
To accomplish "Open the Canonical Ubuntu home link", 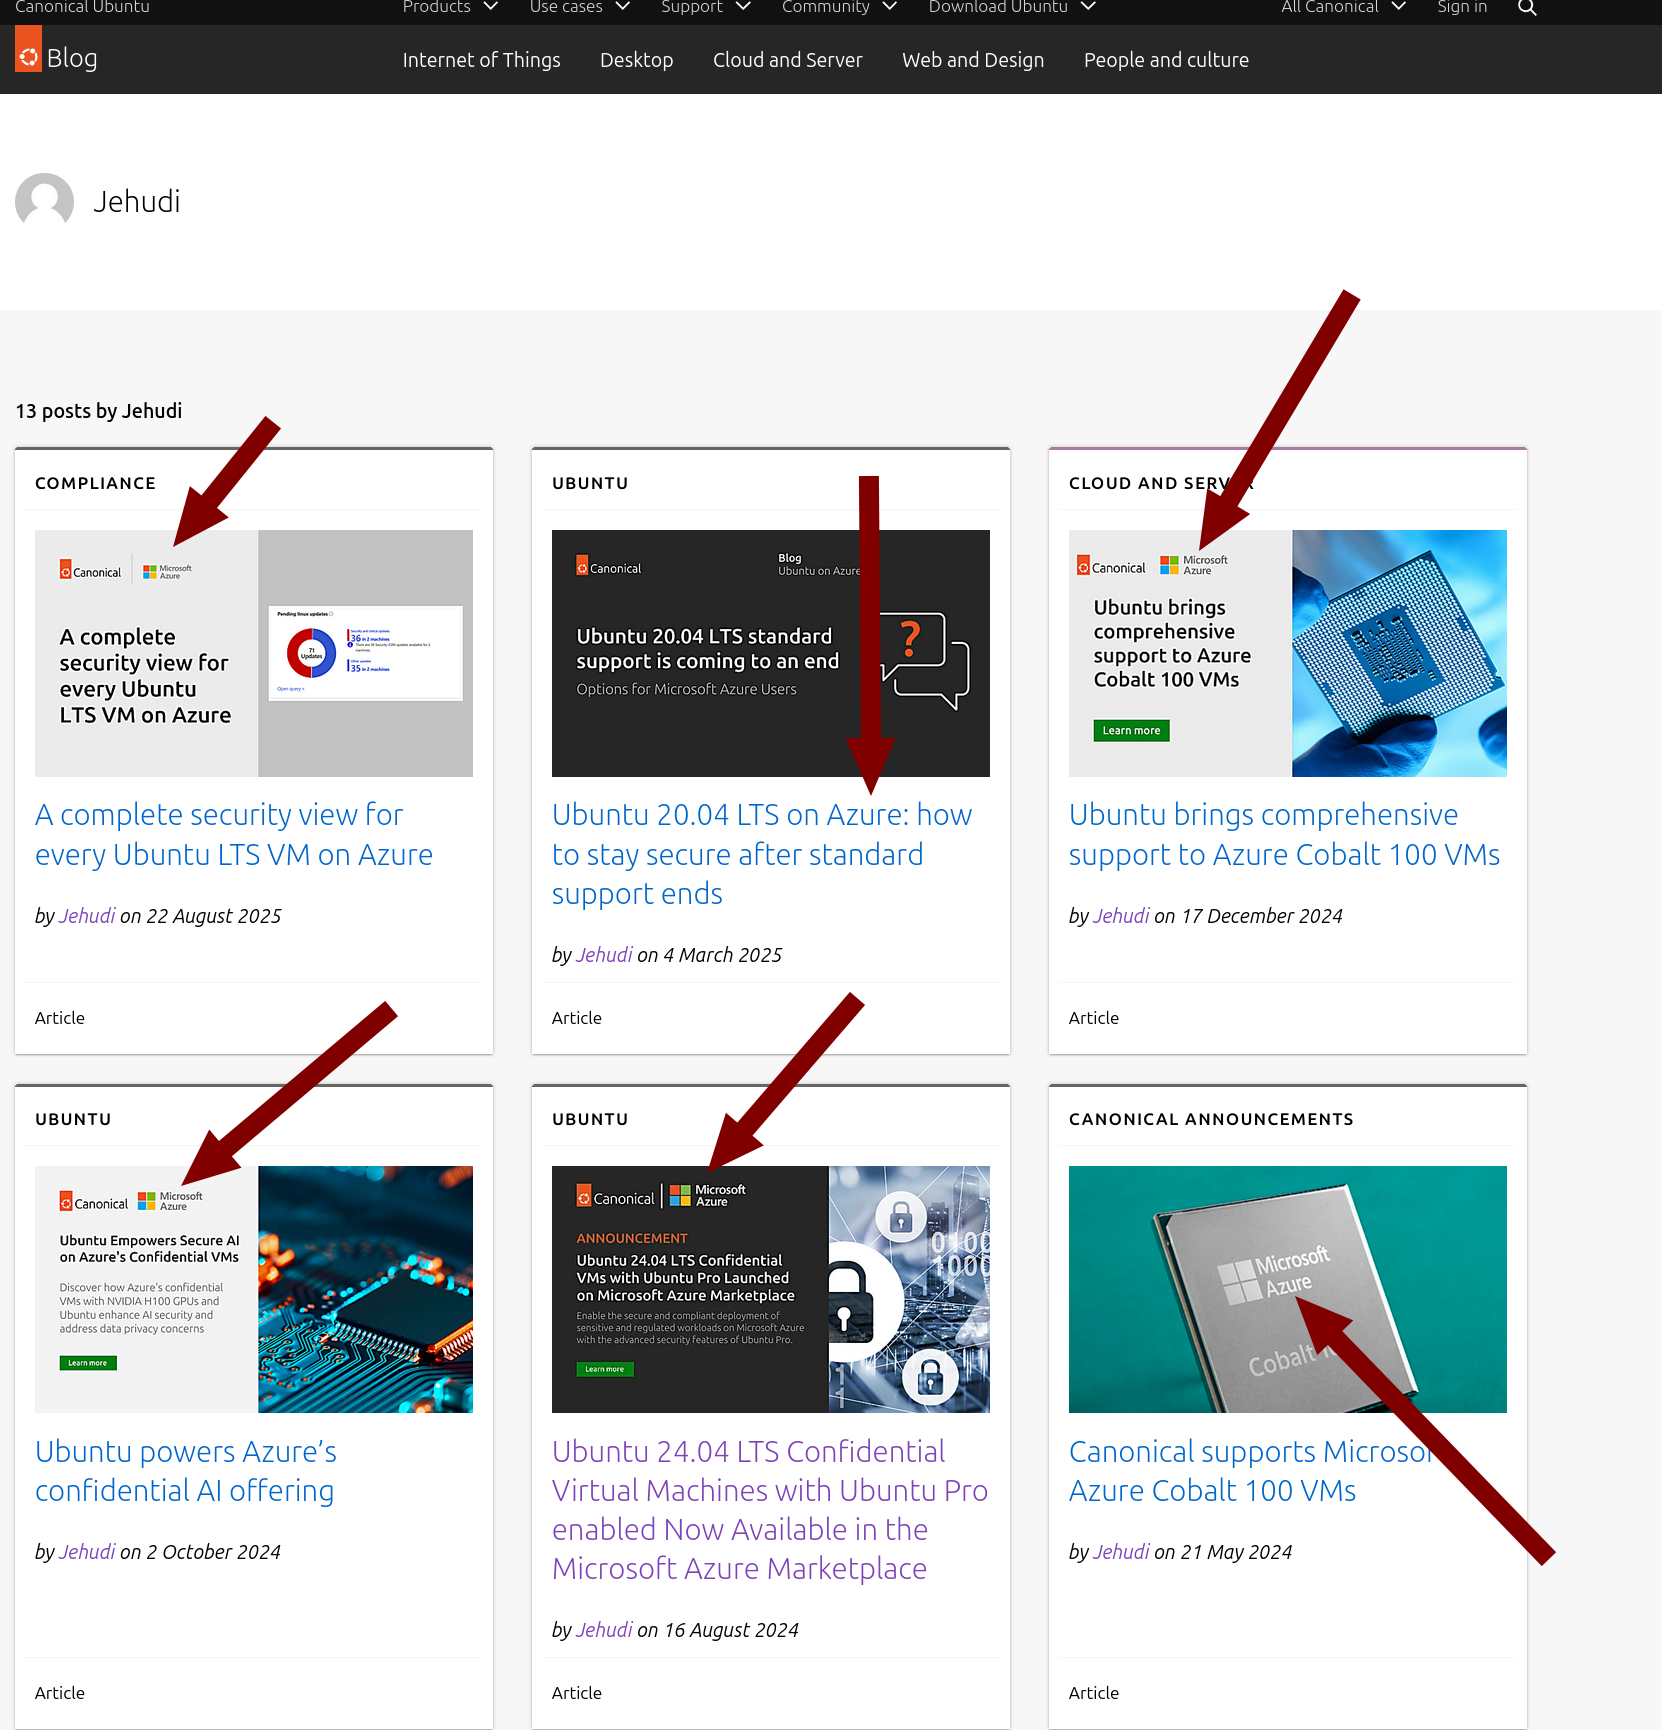I will [x=82, y=8].
